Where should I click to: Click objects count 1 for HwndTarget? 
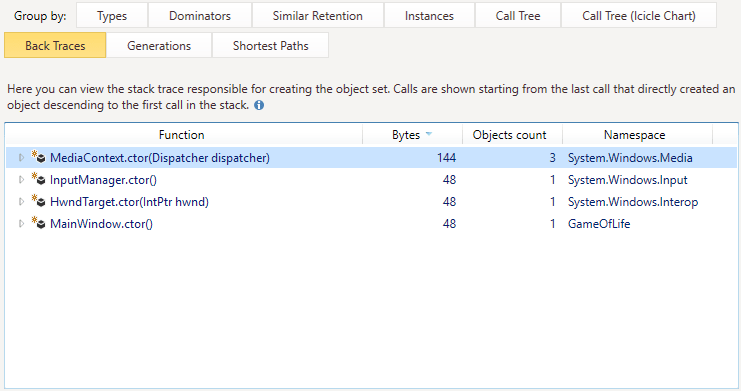click(552, 202)
